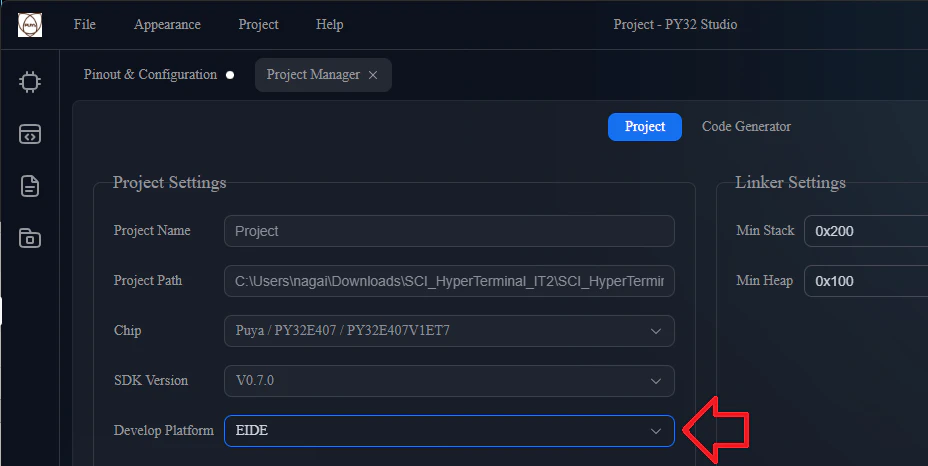This screenshot has width=928, height=466.
Task: Select the blue Project button
Action: [x=645, y=127]
